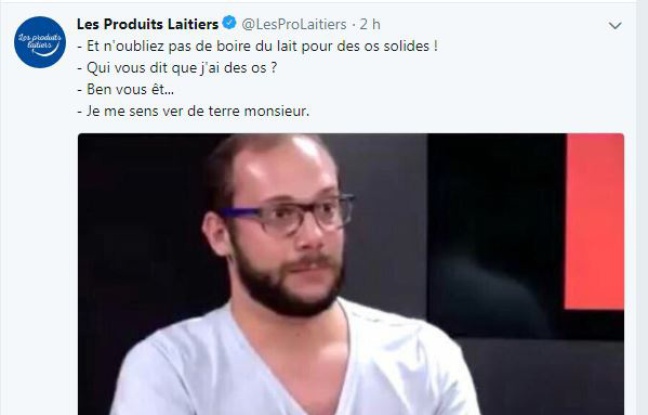Click the truncated line 'Ben vous êt...'
The width and height of the screenshot is (648, 415).
coord(126,89)
